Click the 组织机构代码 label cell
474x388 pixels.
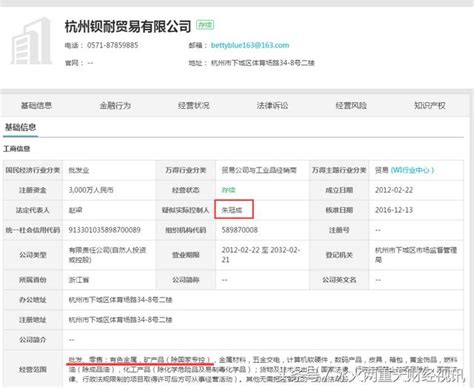click(x=186, y=230)
